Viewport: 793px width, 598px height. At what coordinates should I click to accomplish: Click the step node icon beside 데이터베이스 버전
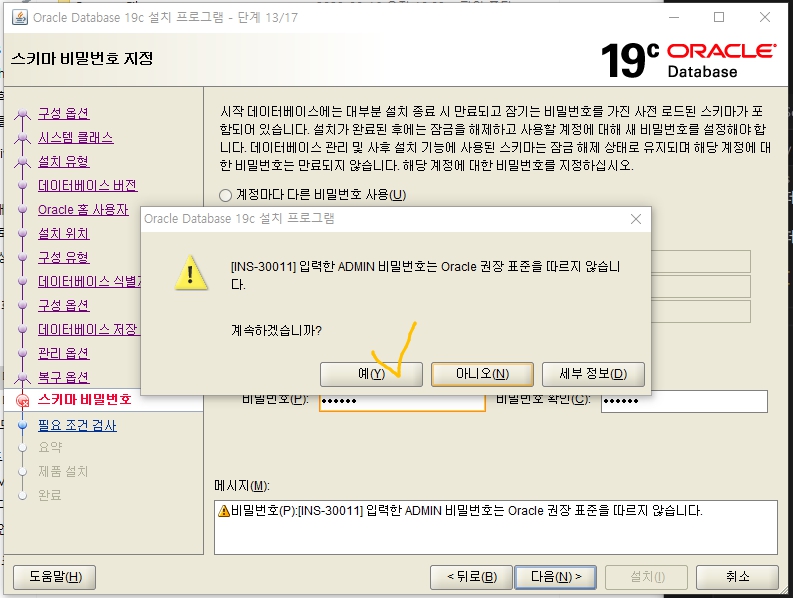[x=22, y=185]
